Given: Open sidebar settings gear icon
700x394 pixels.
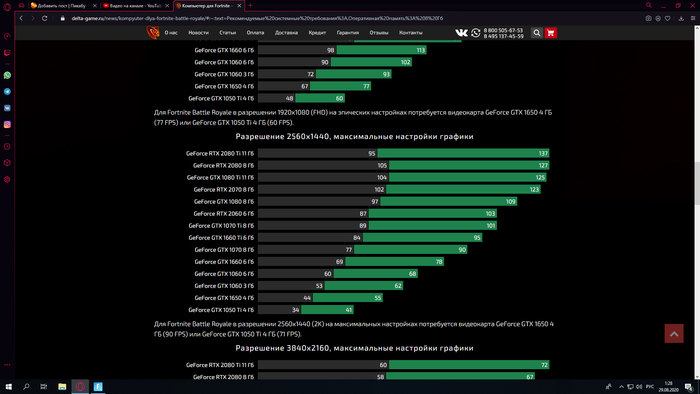Looking at the screenshot, I should coord(7,179).
